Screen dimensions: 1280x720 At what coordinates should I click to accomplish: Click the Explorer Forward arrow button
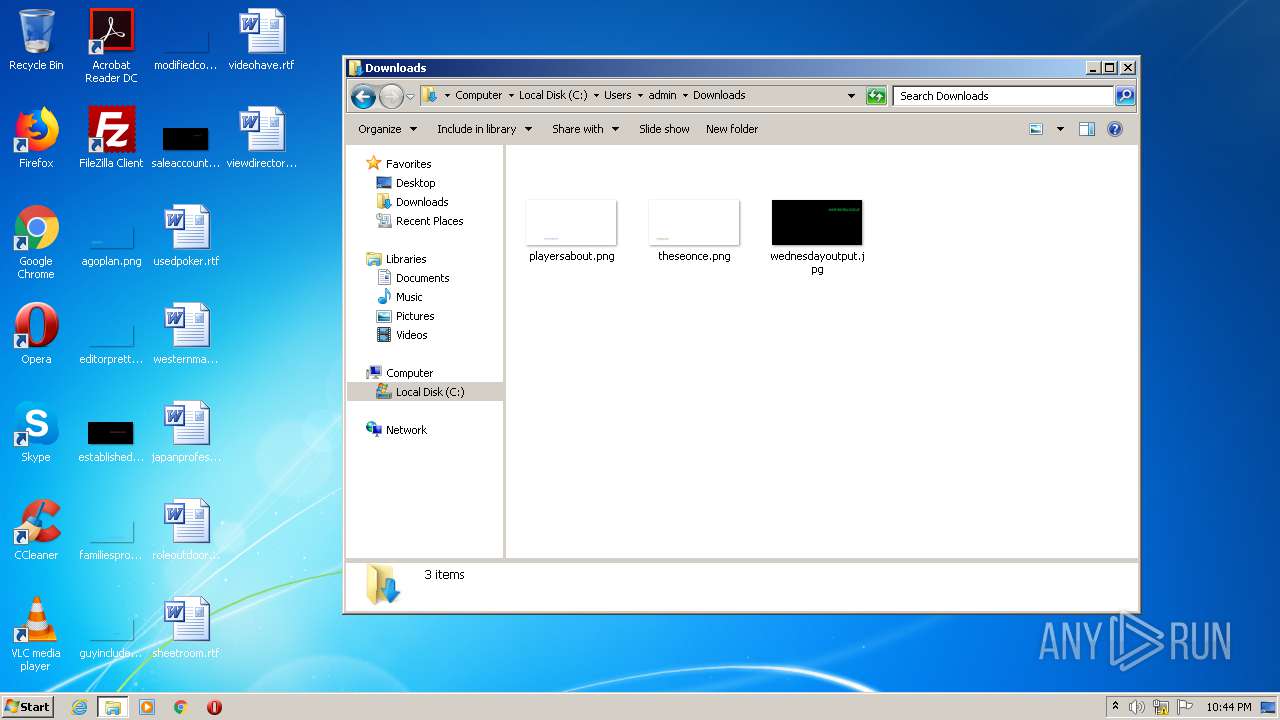tap(391, 96)
